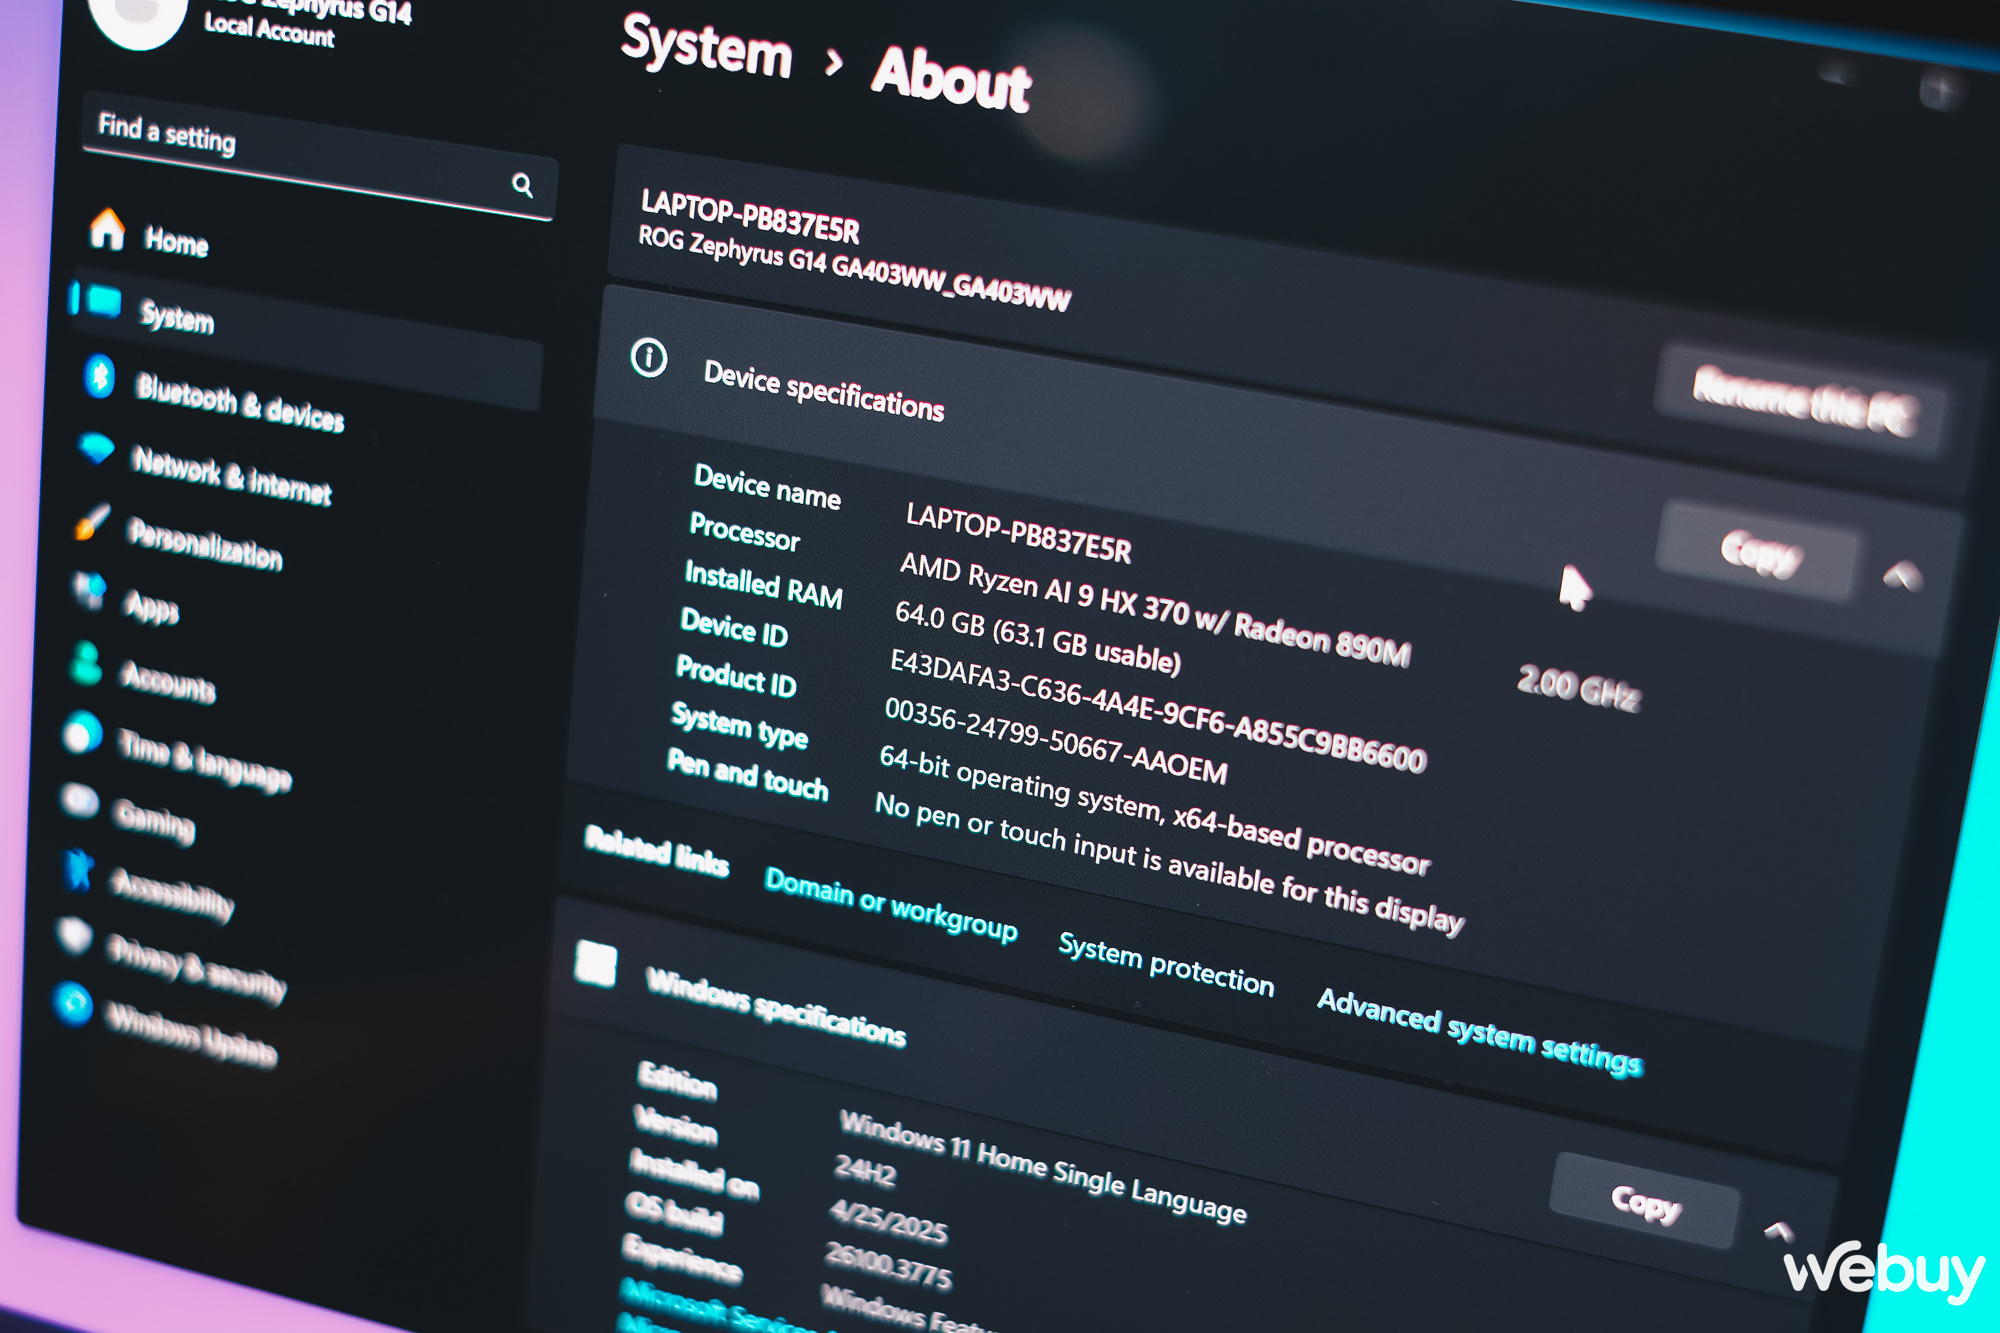Click the Time & language globe icon
2000x1333 pixels.
(83, 733)
